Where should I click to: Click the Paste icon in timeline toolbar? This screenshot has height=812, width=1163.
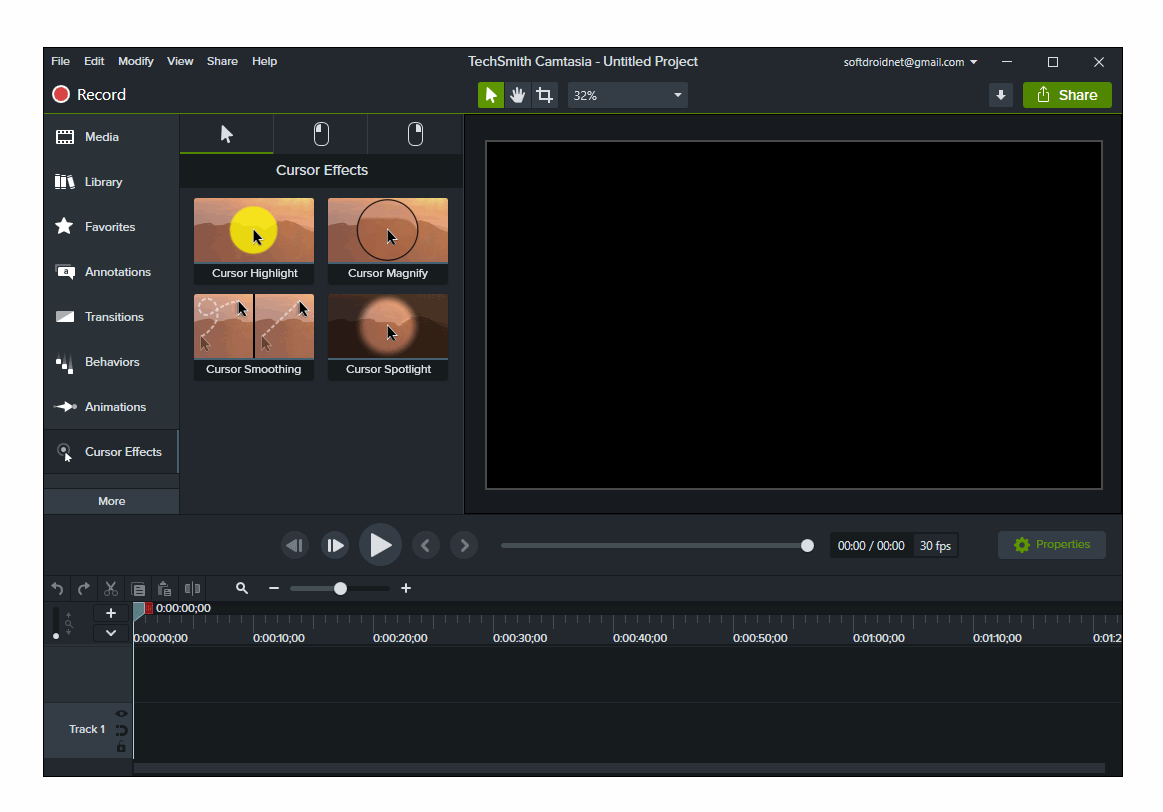165,589
